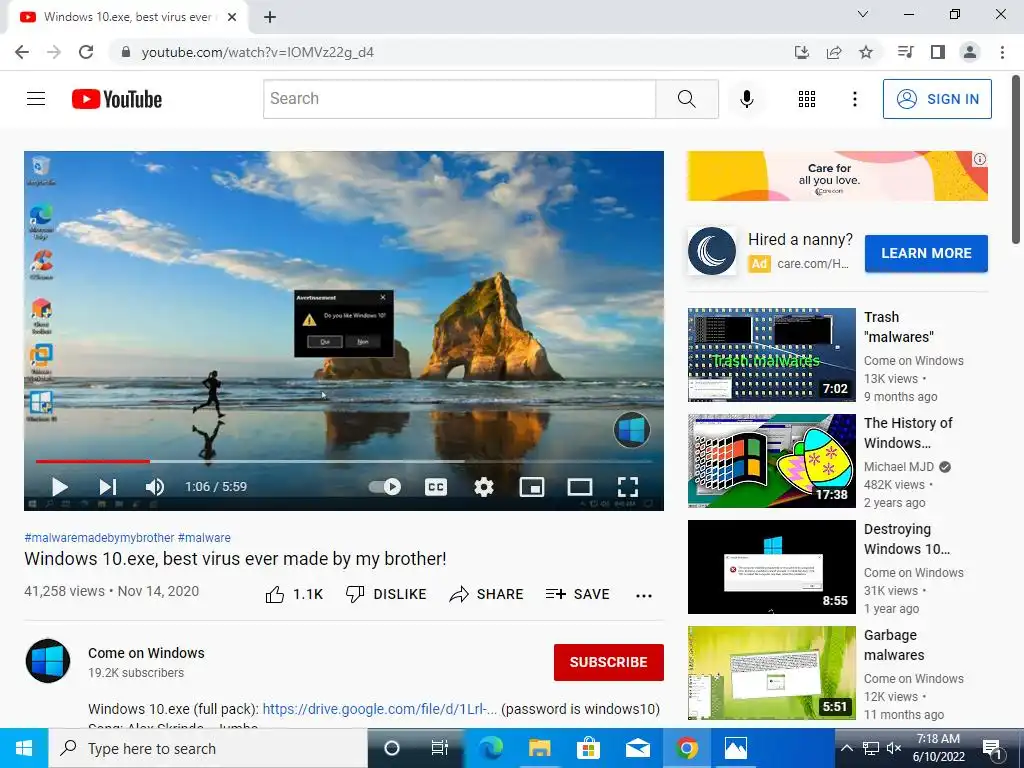Share this video
This screenshot has height=768, width=1024.
(487, 594)
